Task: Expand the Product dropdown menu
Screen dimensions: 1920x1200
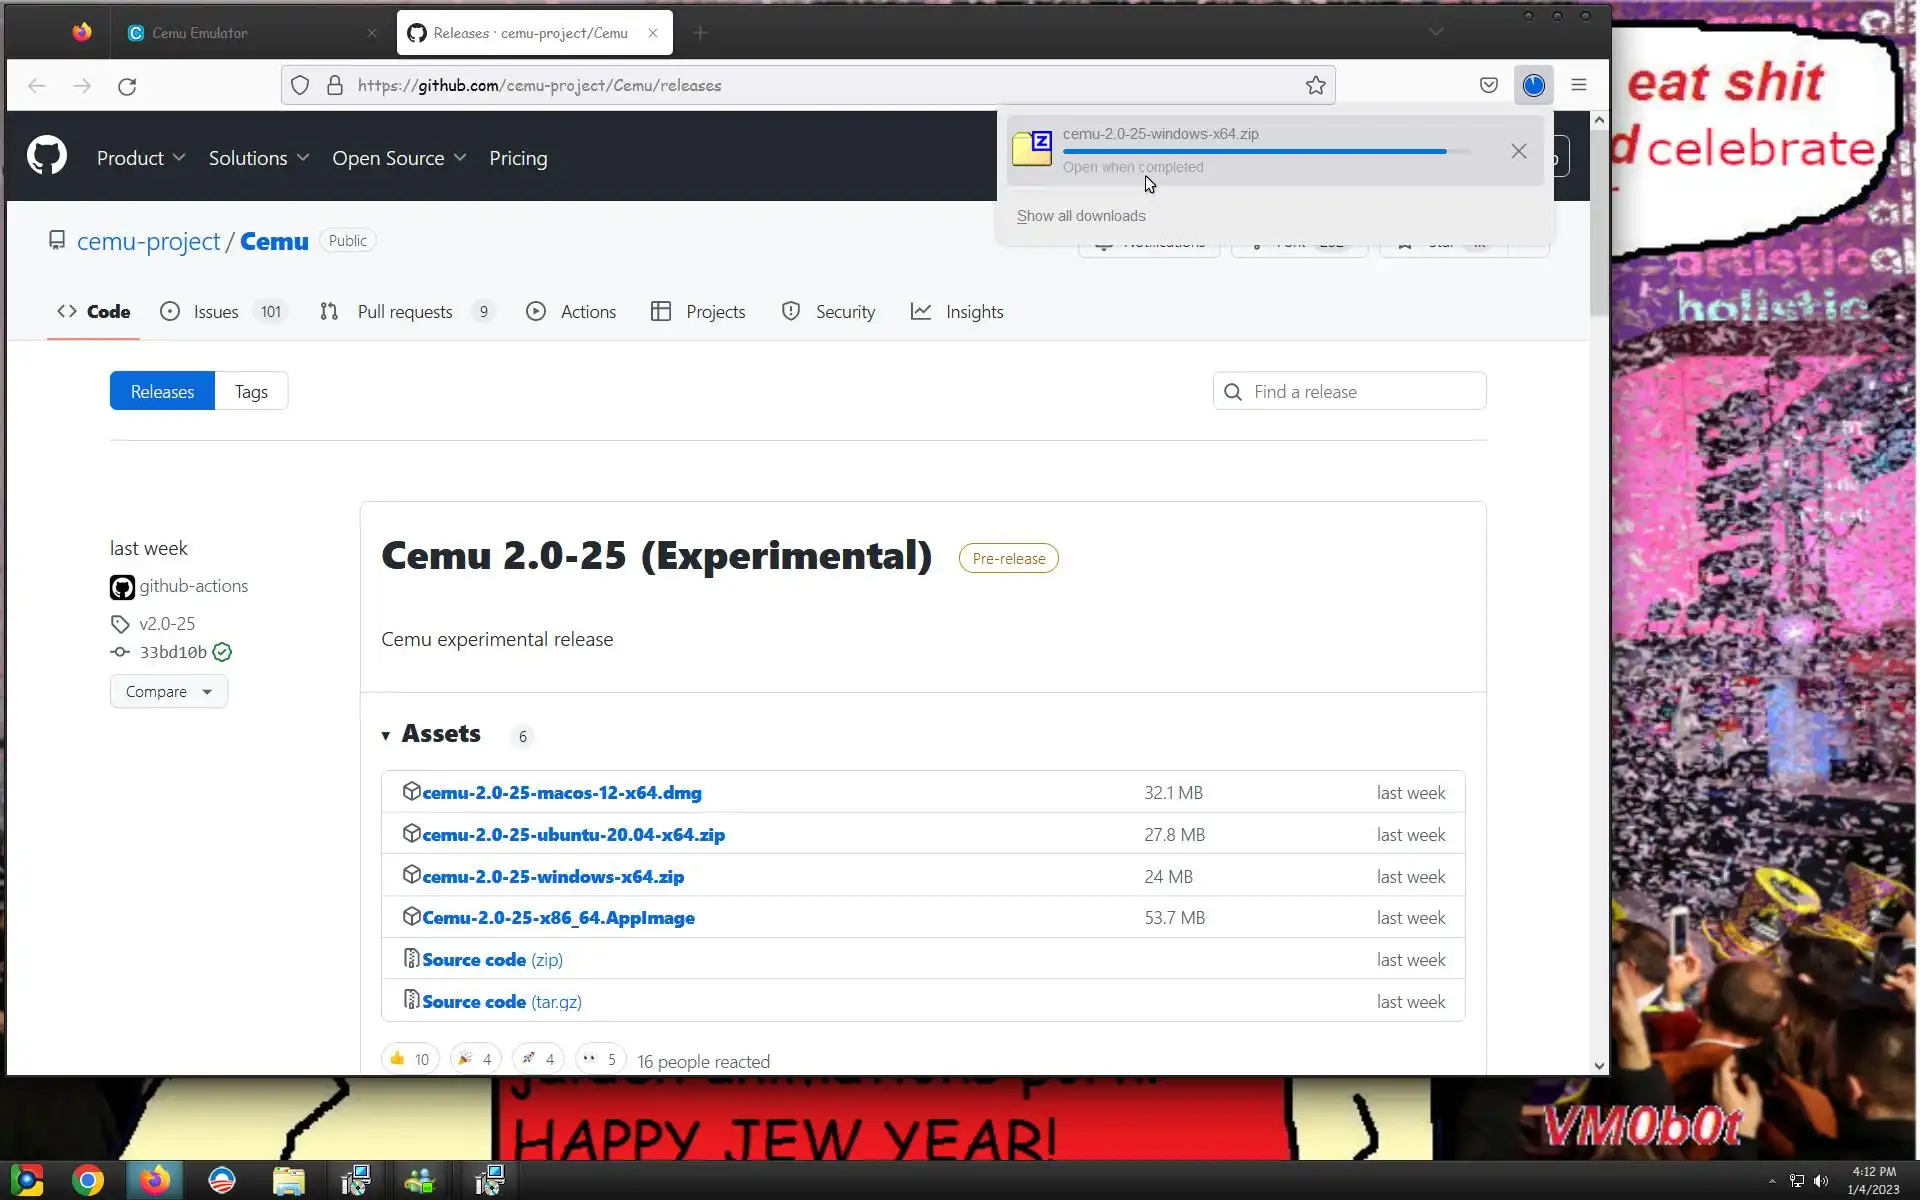Action: [x=140, y=158]
